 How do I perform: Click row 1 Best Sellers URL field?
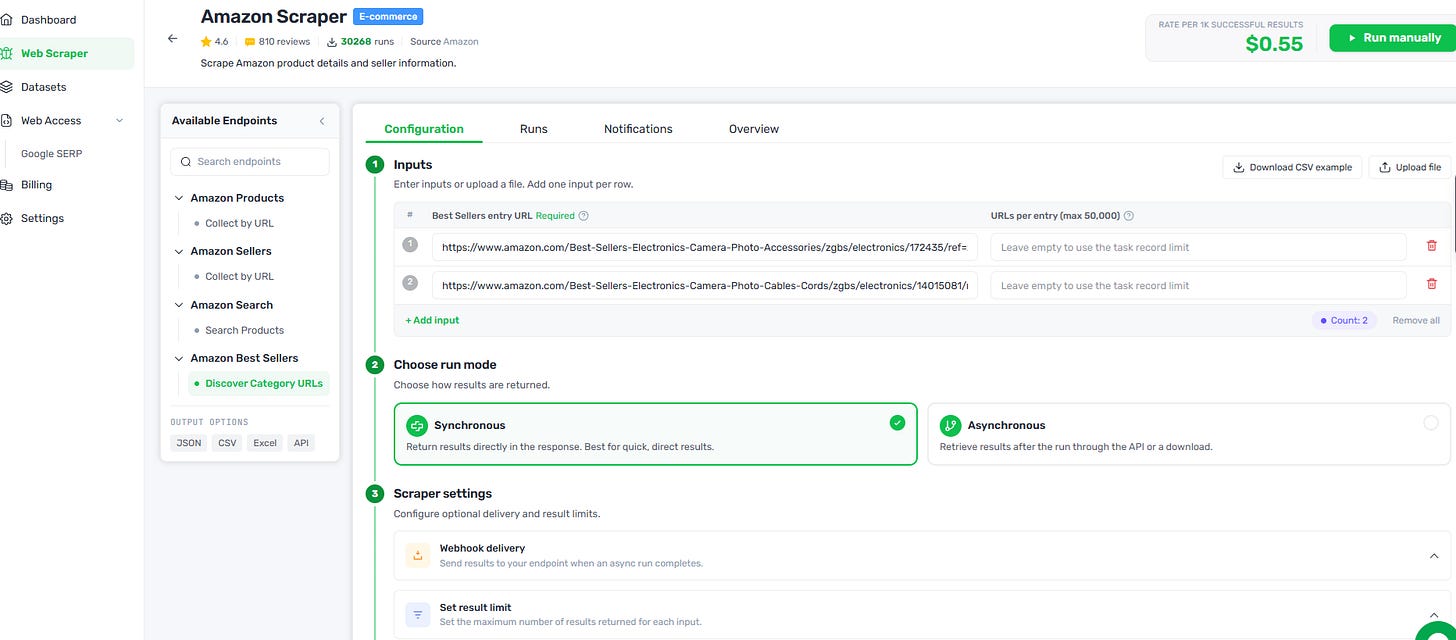(705, 247)
